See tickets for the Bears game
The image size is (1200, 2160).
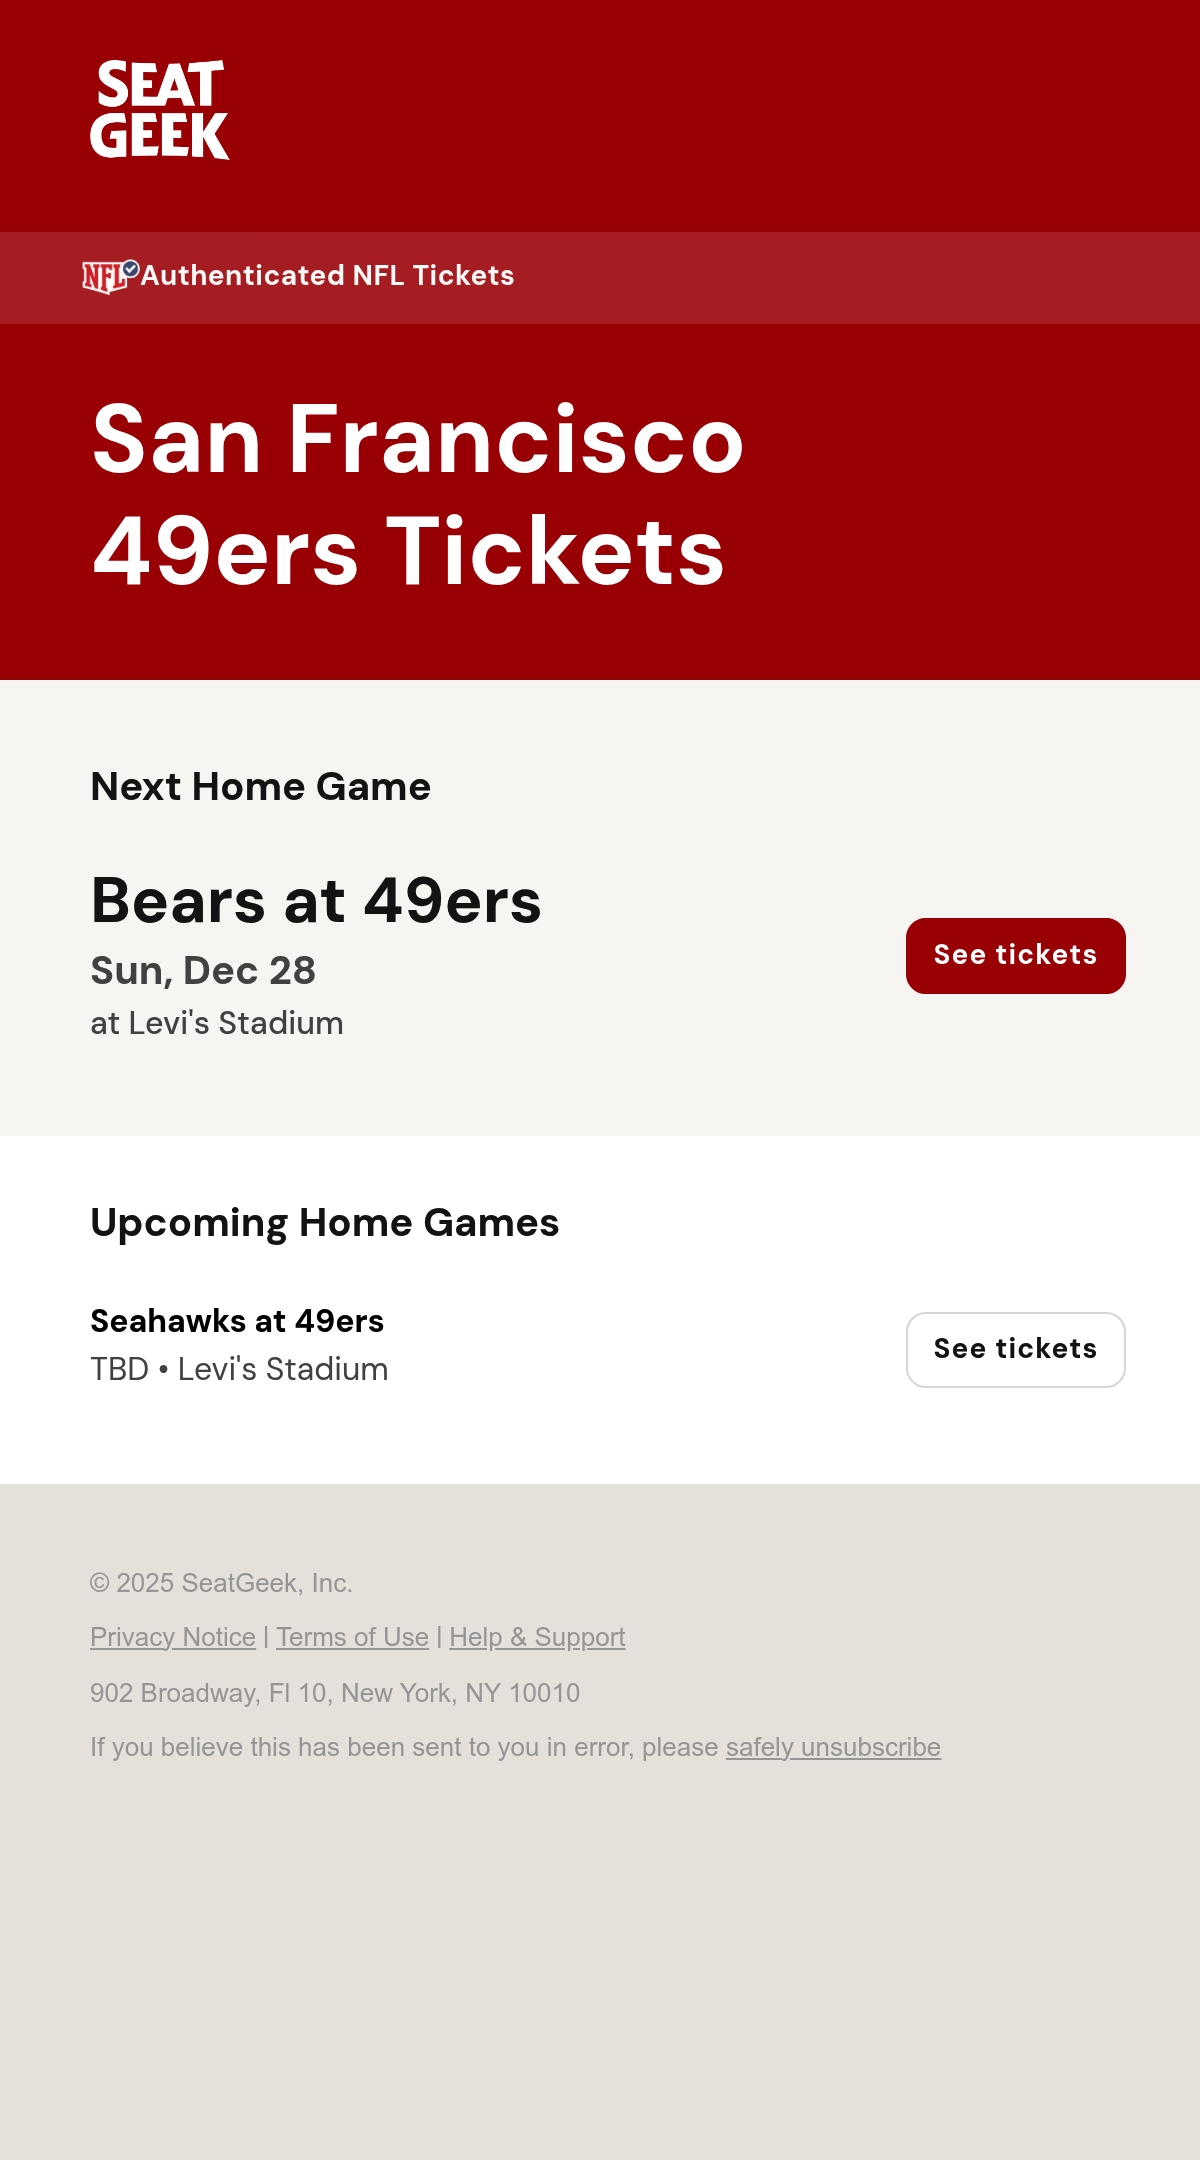coord(1016,956)
